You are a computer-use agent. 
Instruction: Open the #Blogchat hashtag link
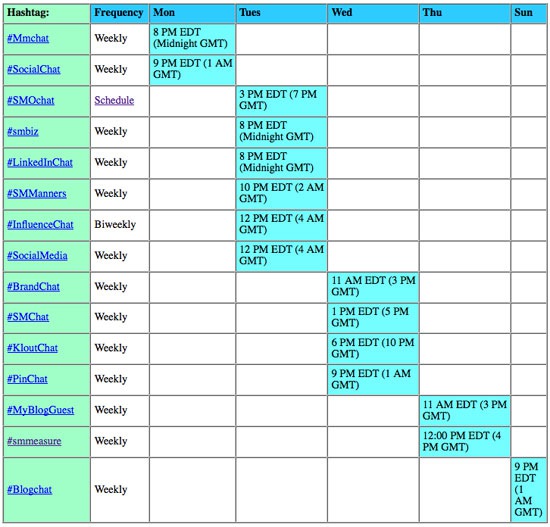(29, 490)
